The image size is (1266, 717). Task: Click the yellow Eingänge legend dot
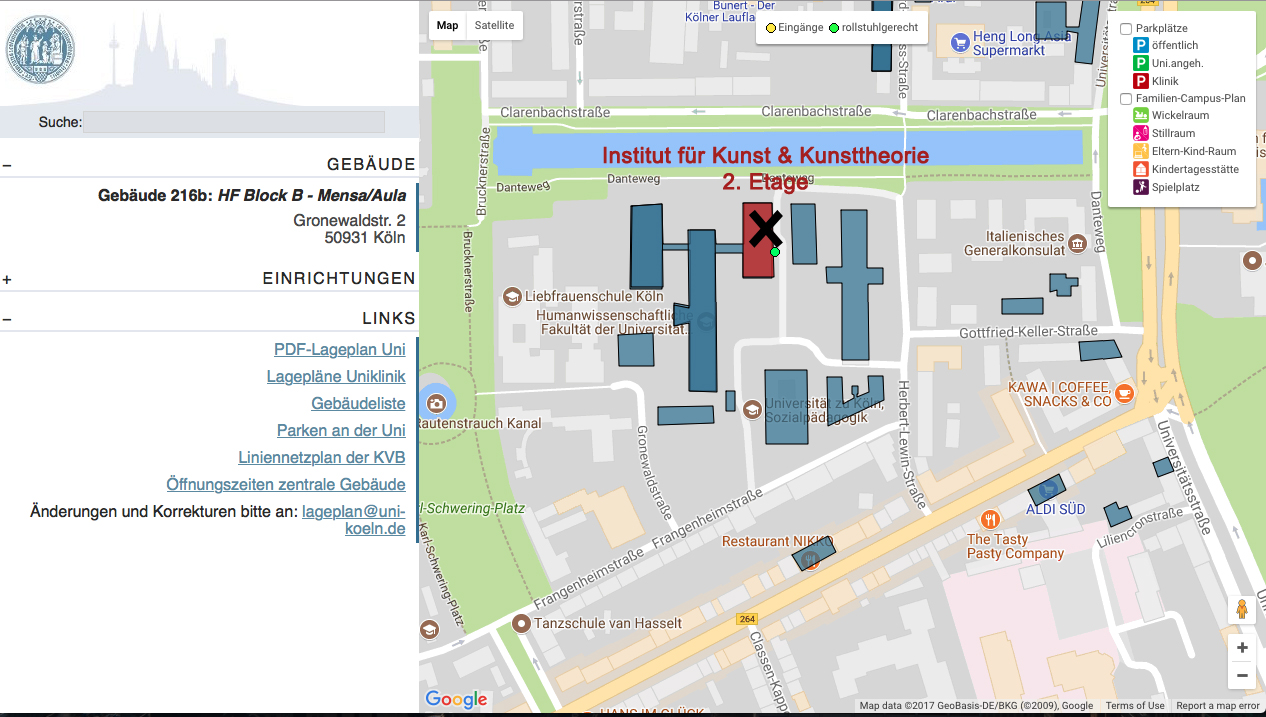[771, 28]
